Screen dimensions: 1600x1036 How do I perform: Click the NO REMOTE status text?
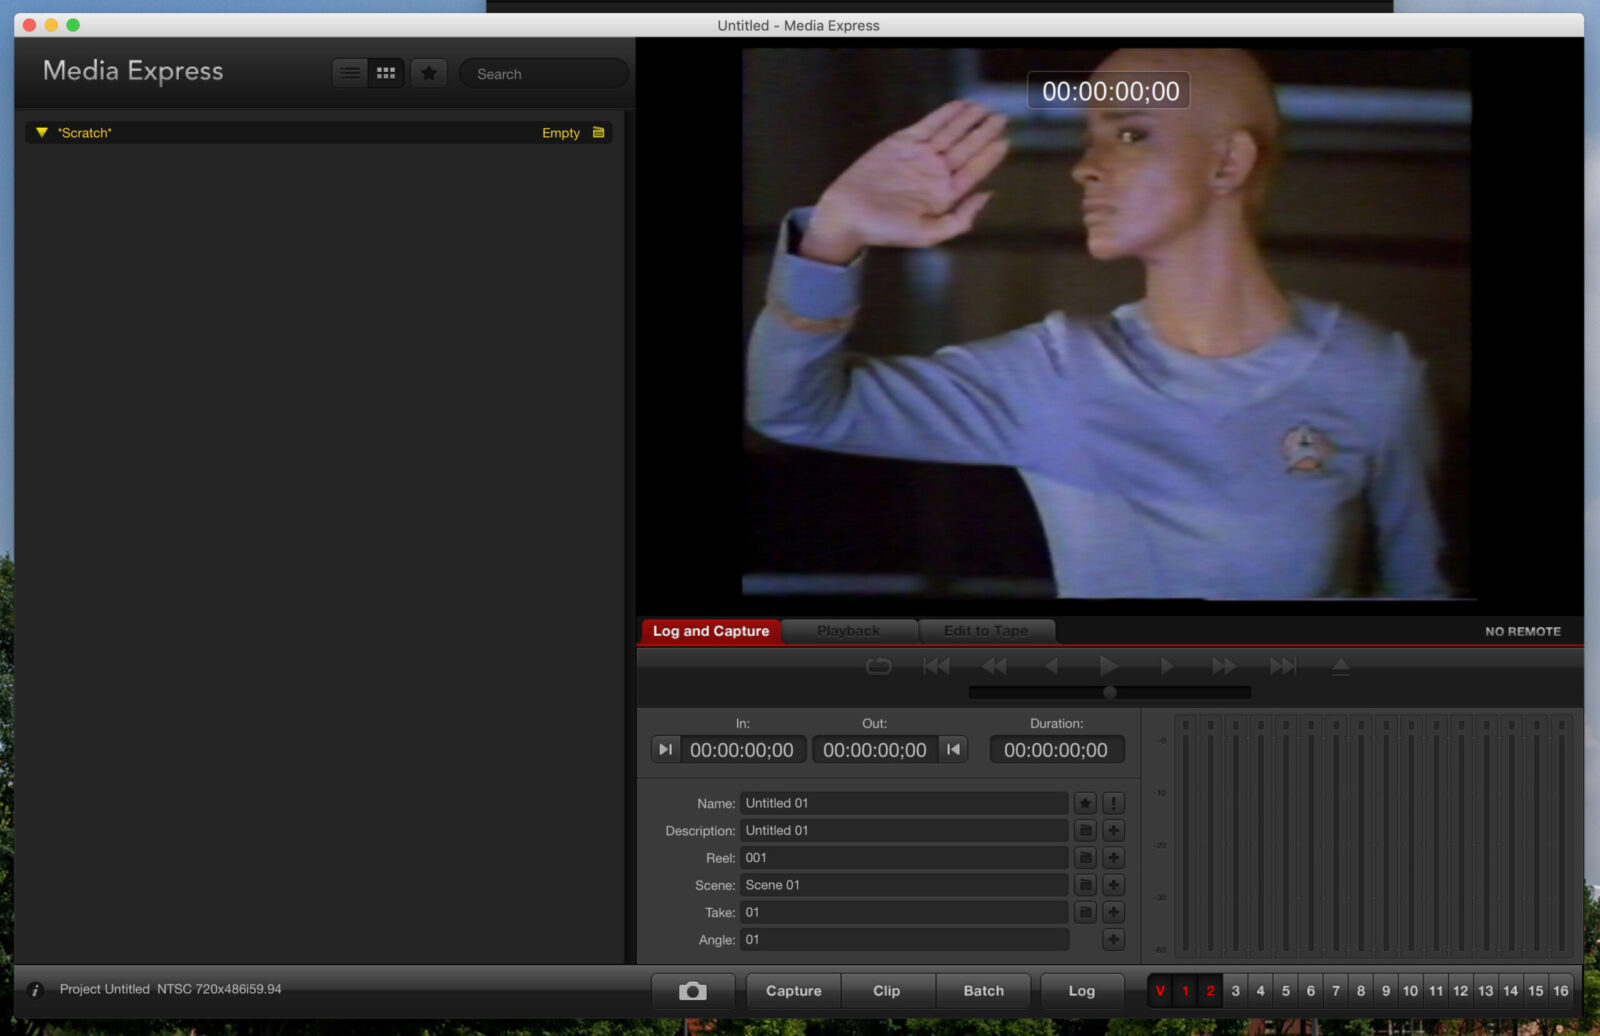pyautogui.click(x=1522, y=631)
